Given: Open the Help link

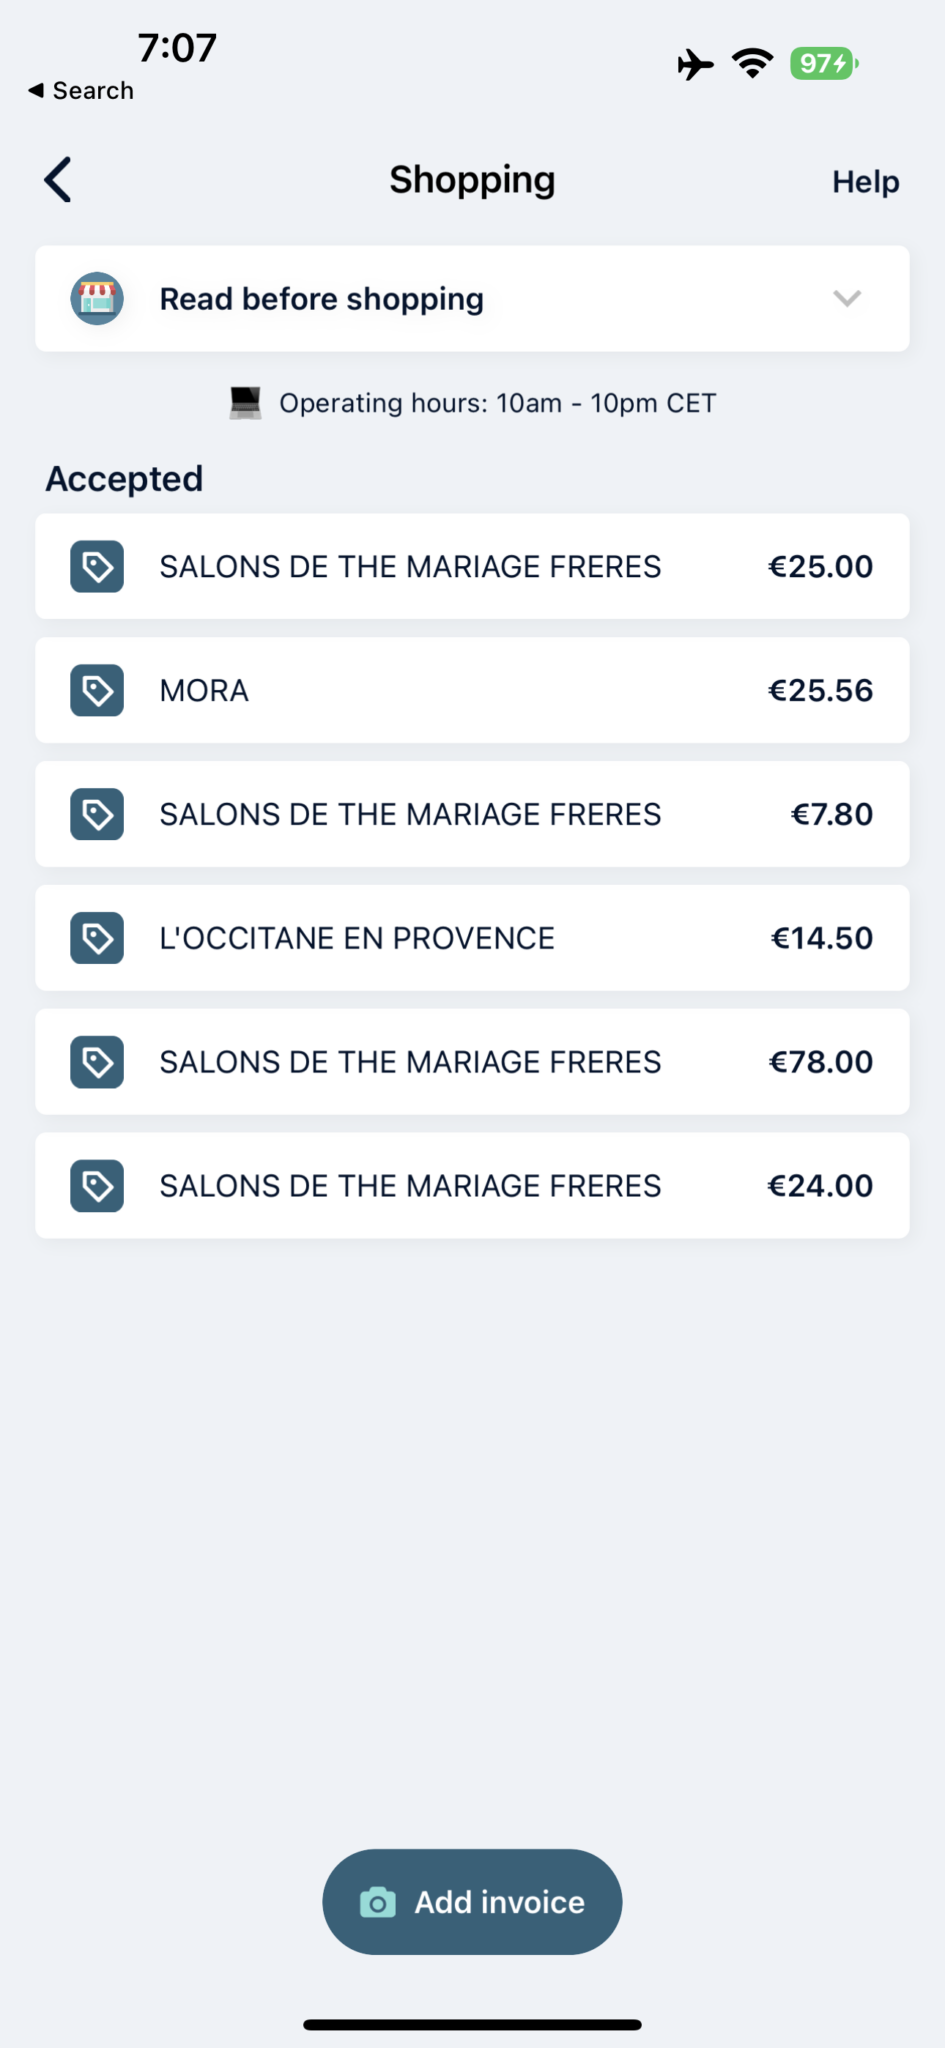Looking at the screenshot, I should pos(865,182).
